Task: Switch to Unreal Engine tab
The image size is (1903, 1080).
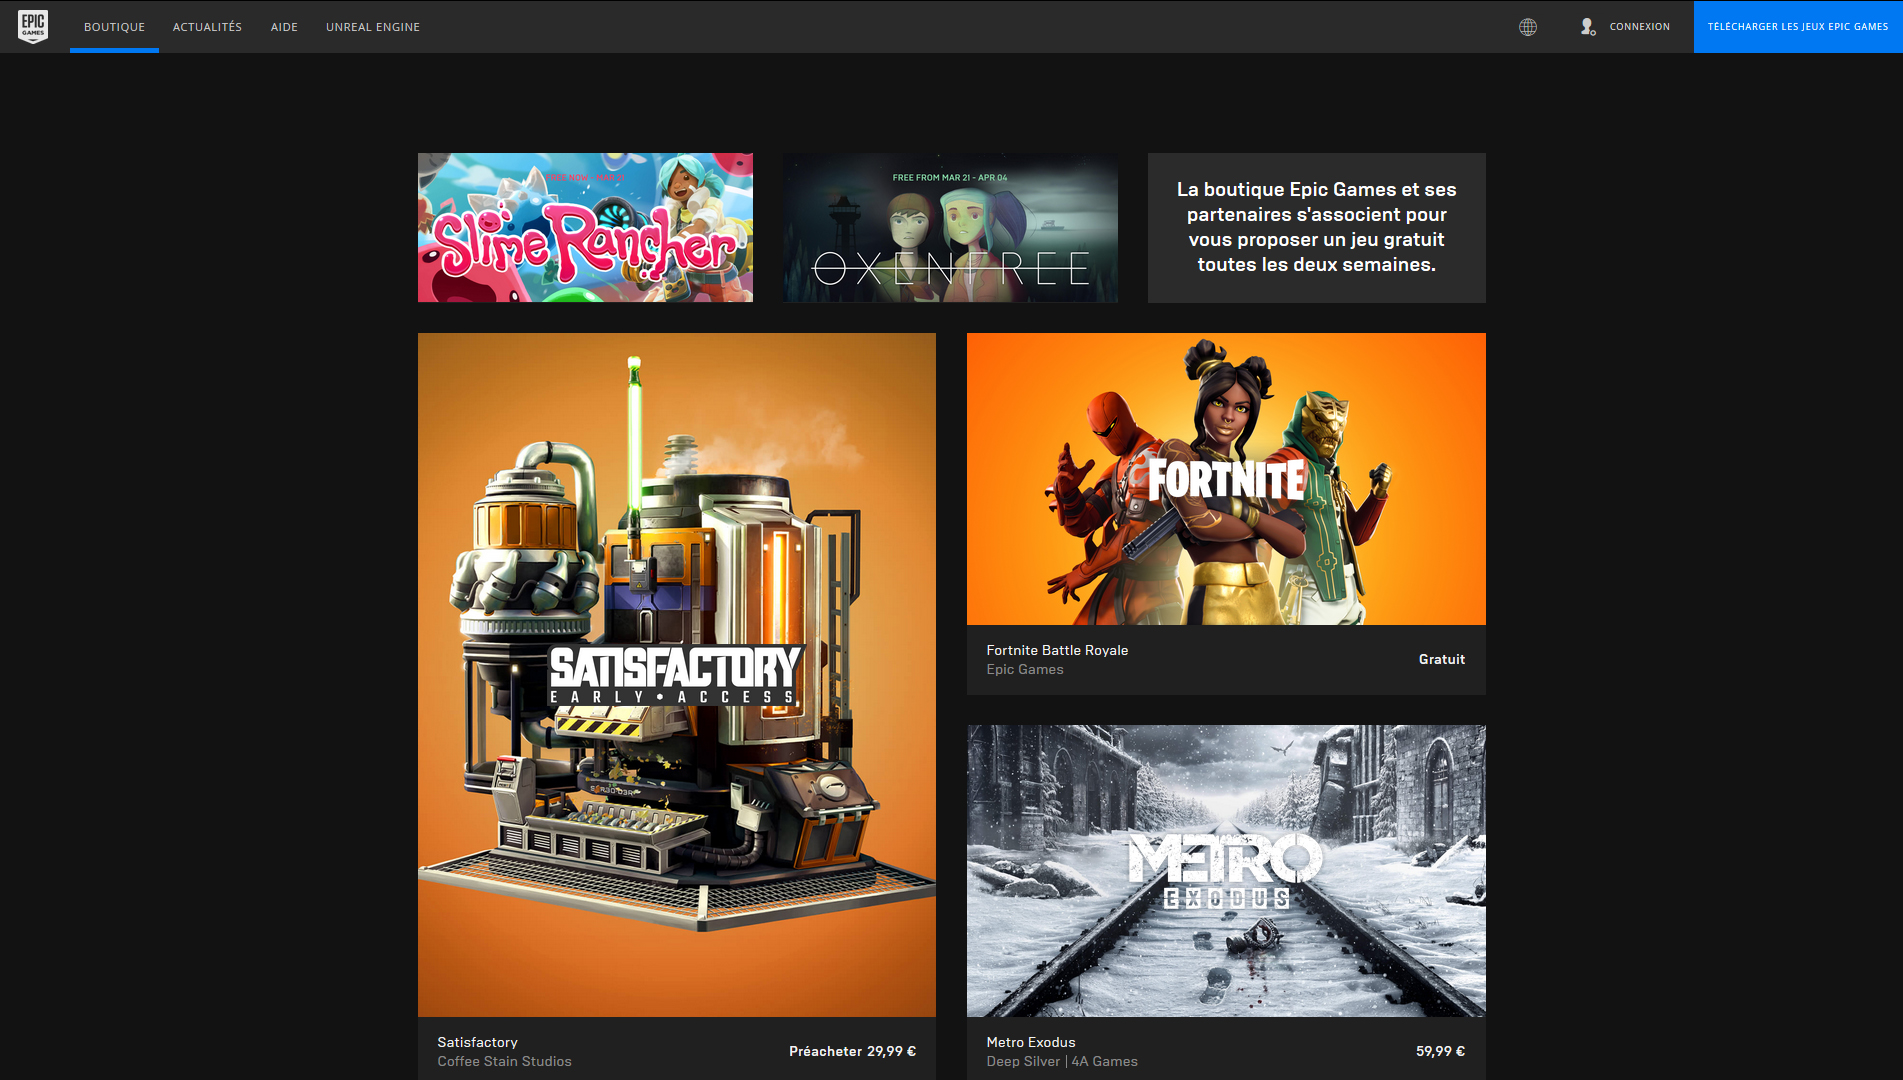Action: pyautogui.click(x=373, y=27)
